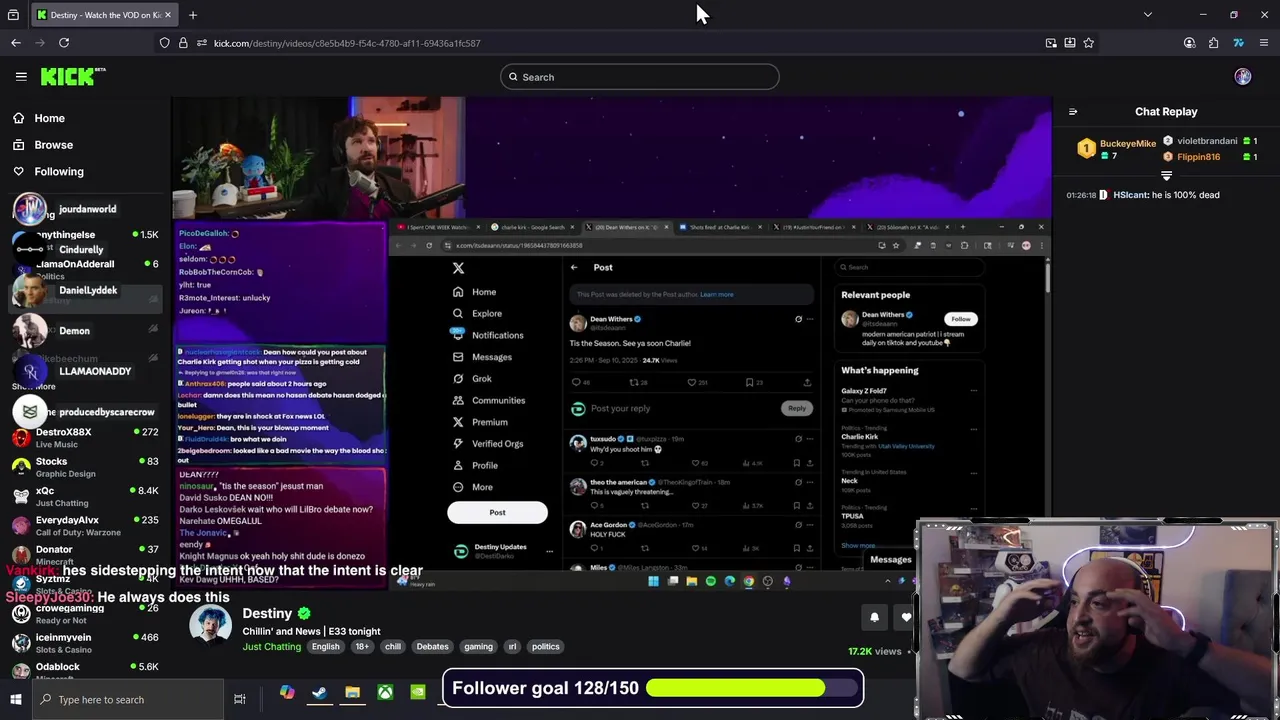Screen dimensions: 1280x720
Task: Expand Show More in following list
Action: point(34,386)
